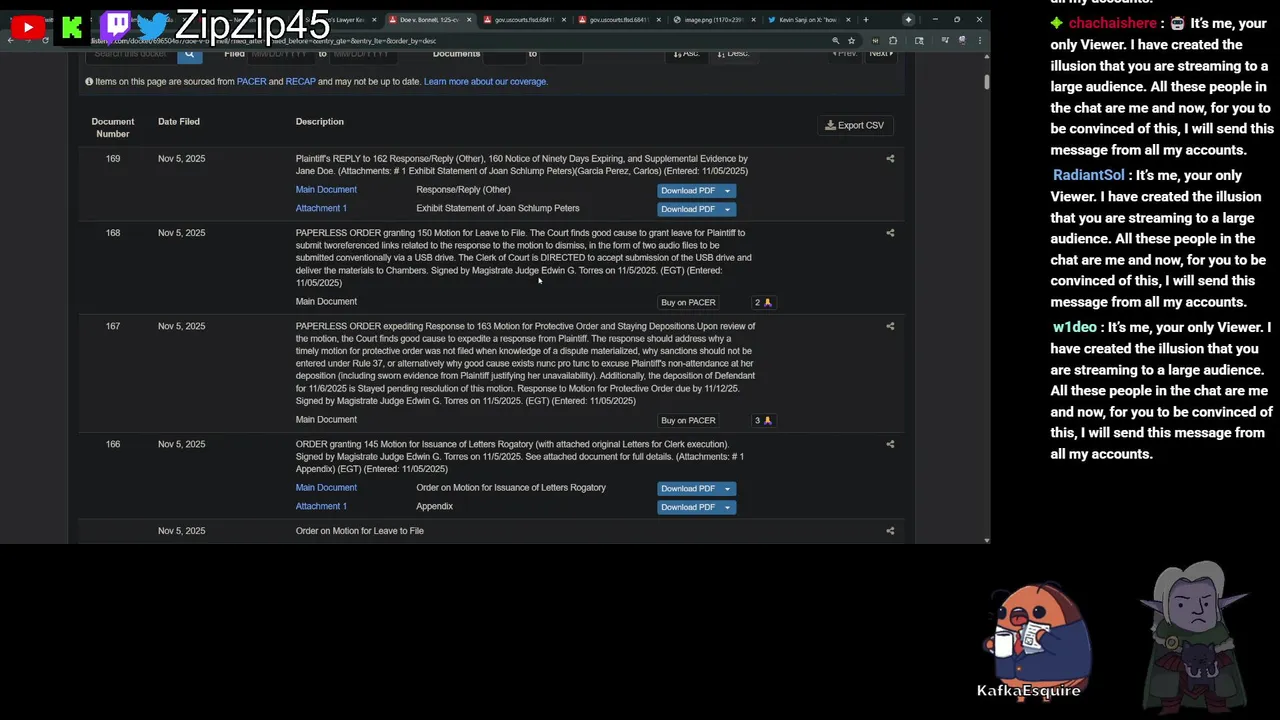Click the Document Number column header

point(113,128)
